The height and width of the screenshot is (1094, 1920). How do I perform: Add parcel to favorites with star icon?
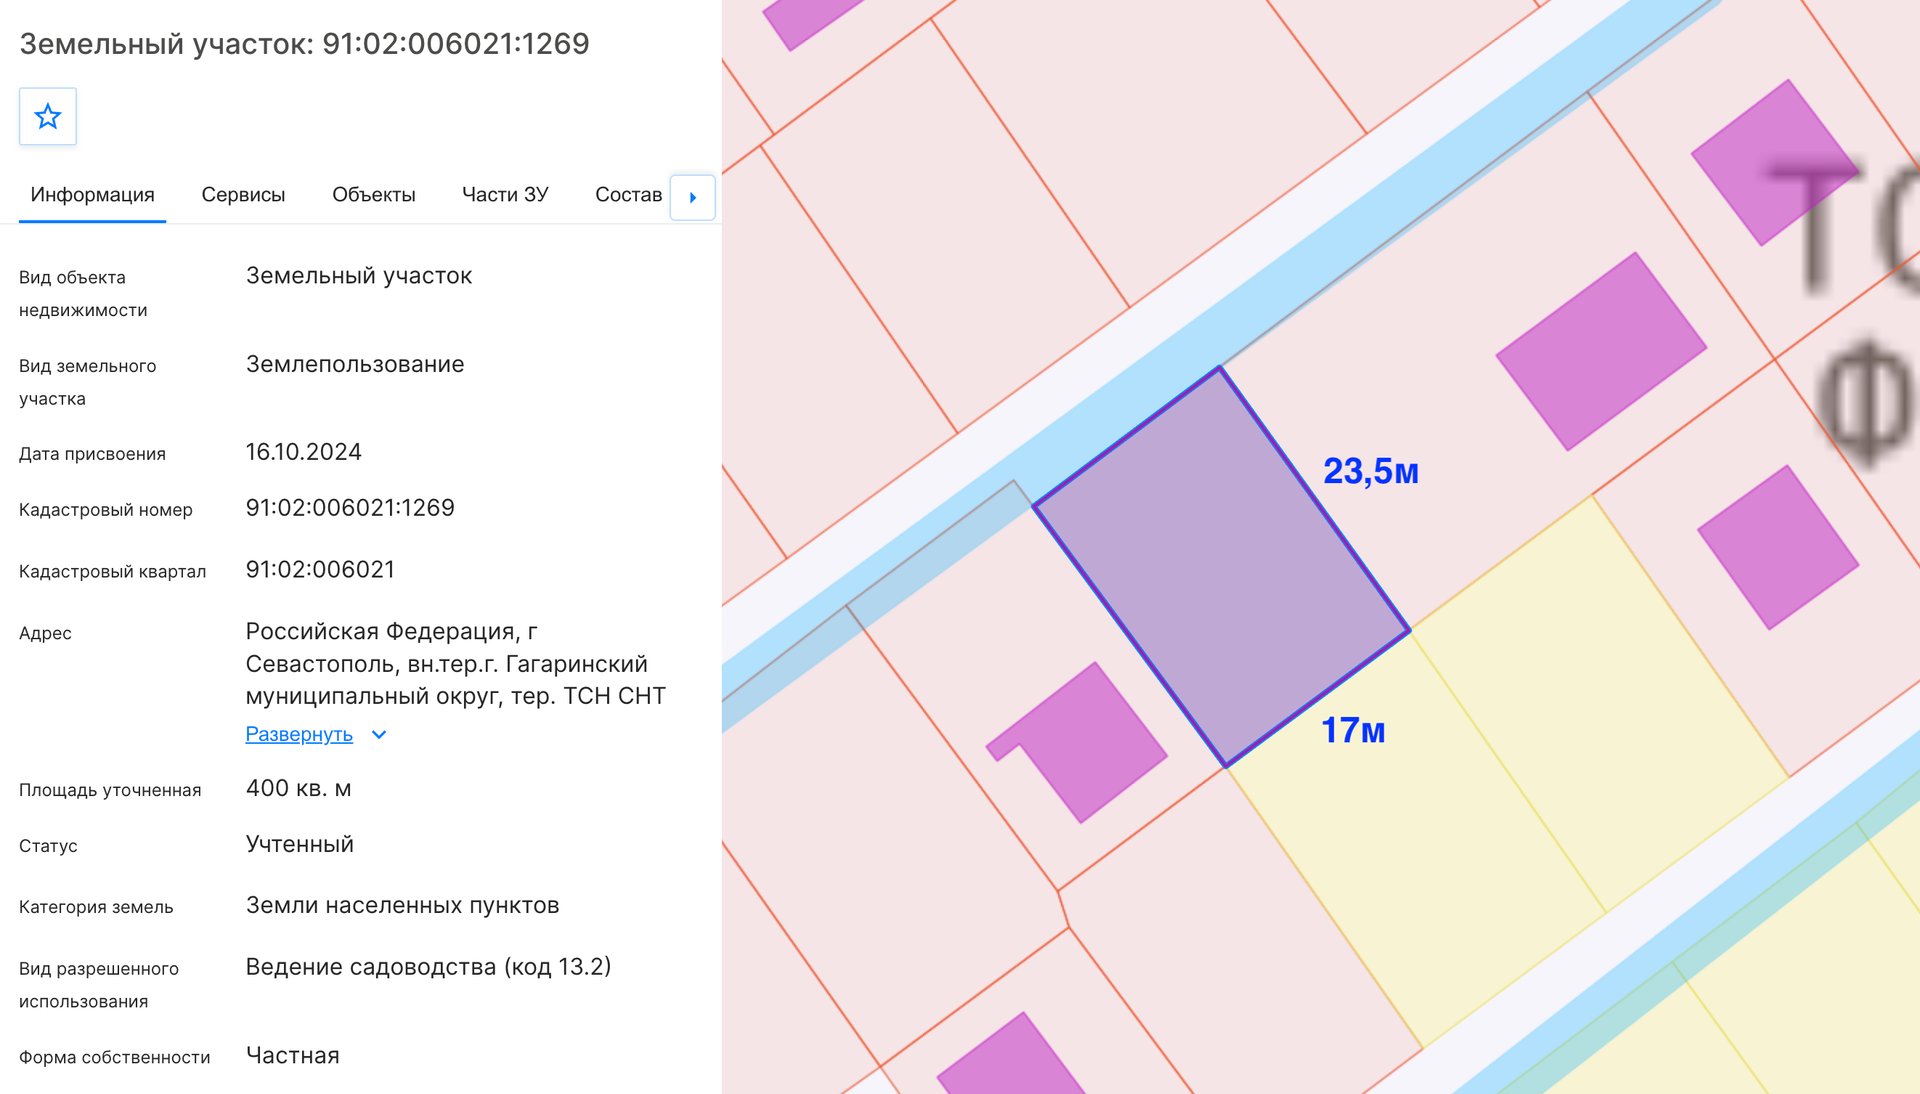pyautogui.click(x=48, y=117)
